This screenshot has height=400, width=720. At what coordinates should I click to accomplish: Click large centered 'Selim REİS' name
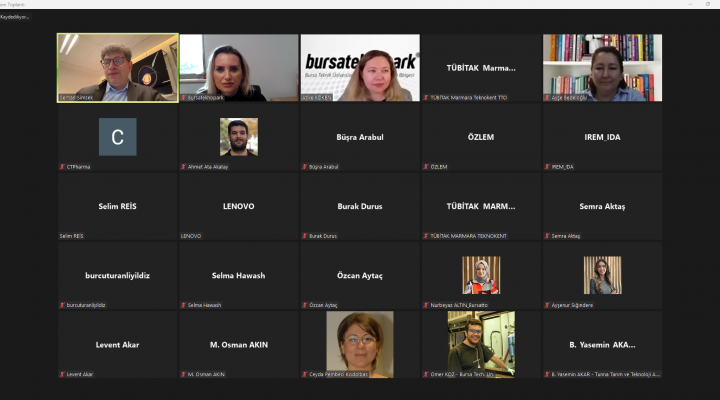pyautogui.click(x=118, y=206)
